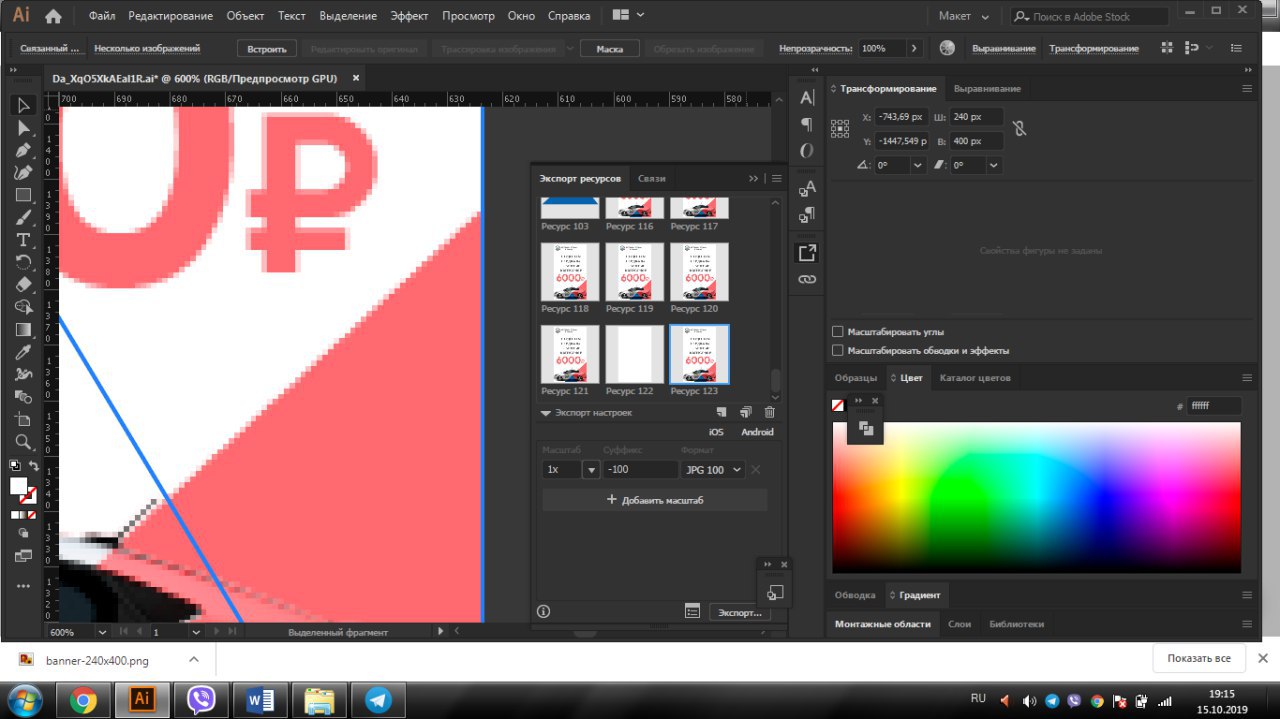Enable Масштабировать углы checkbox
Viewport: 1280px width, 719px height.
point(838,331)
